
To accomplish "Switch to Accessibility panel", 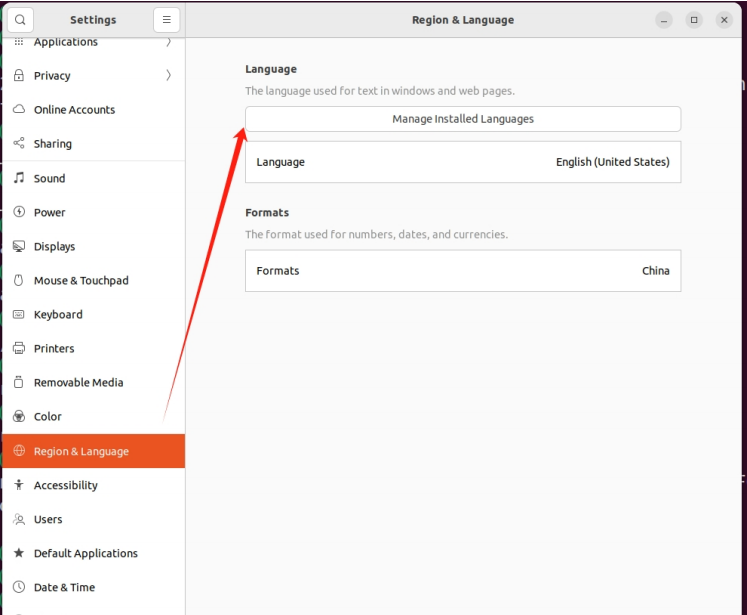I will coord(93,485).
